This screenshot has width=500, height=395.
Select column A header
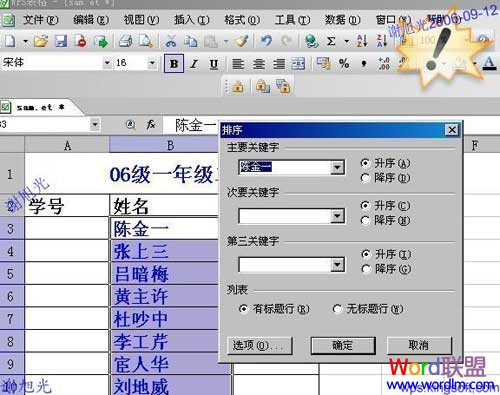click(x=67, y=145)
